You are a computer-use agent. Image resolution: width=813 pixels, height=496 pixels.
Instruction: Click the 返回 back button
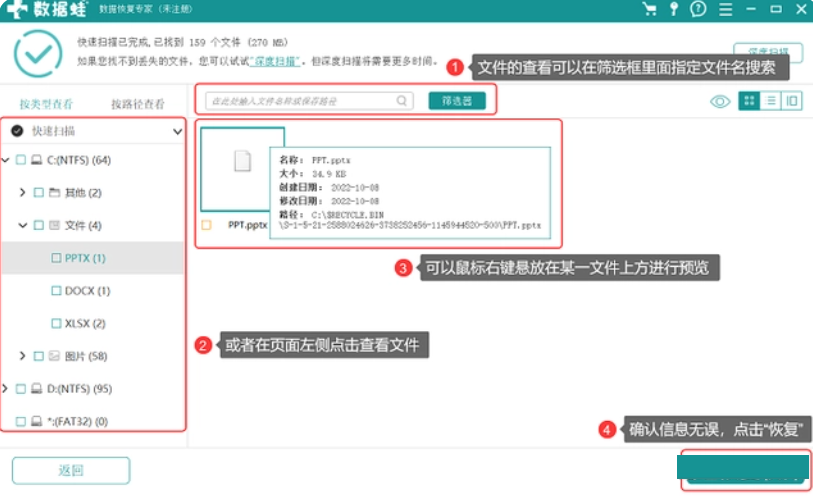(71, 470)
